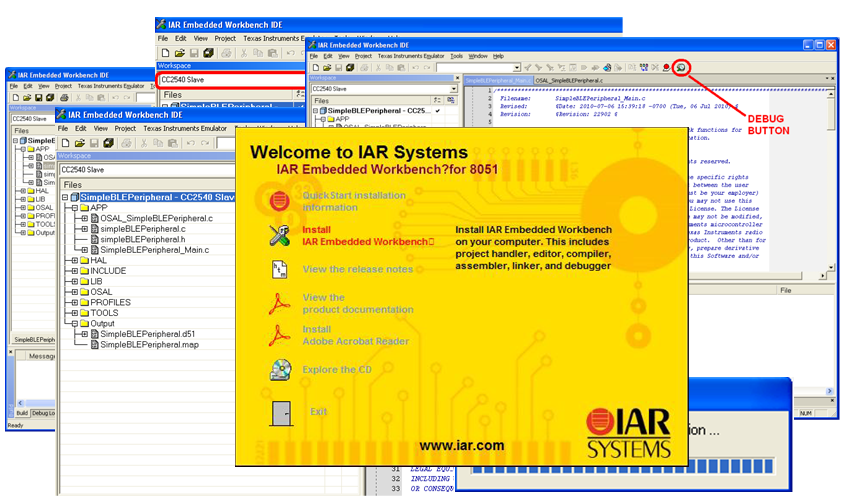Viewport: 844px width, 502px height.
Task: Click Print icon in code editor window toolbar
Action: (364, 68)
